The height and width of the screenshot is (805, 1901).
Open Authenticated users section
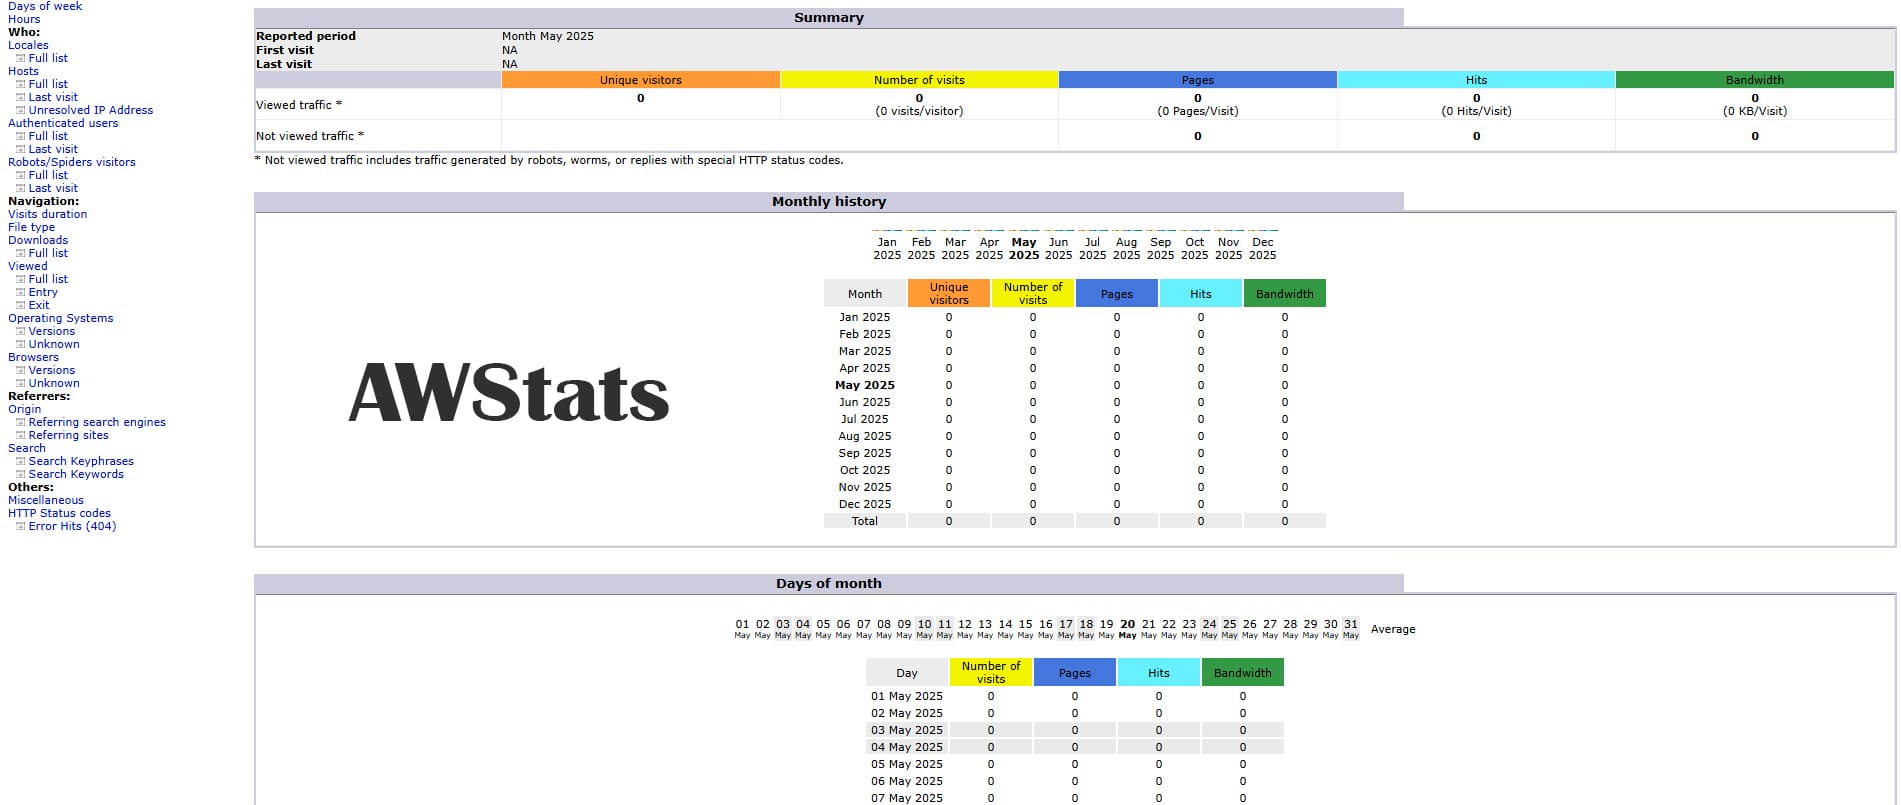pyautogui.click(x=63, y=123)
